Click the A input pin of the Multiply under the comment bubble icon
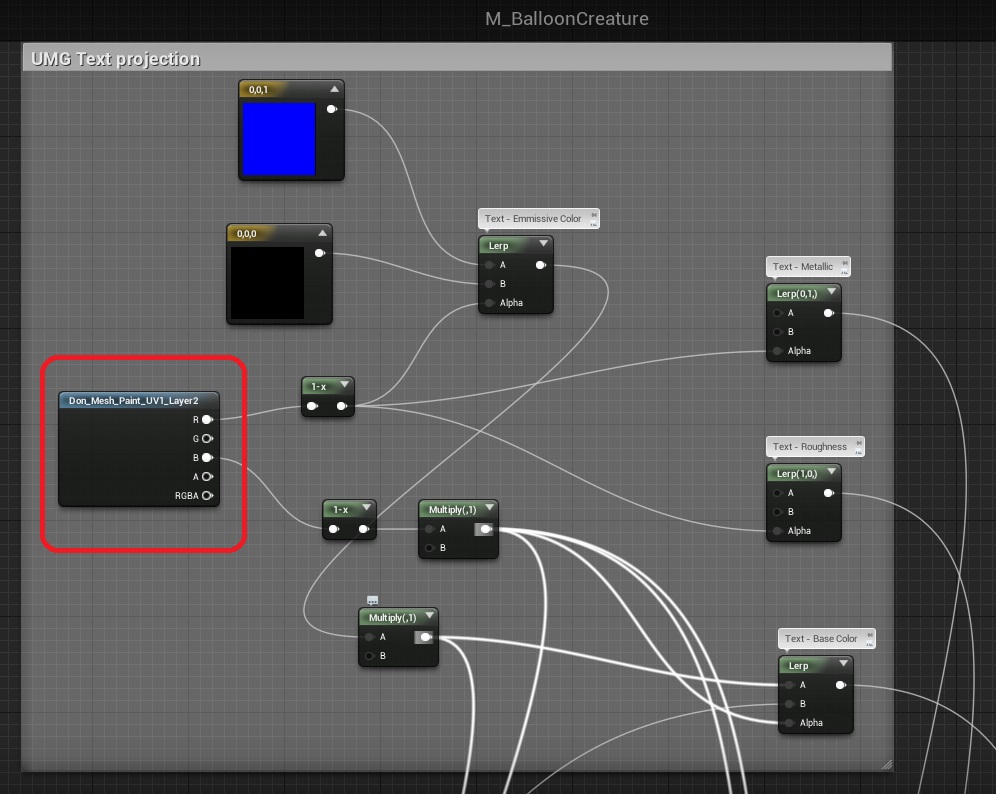Viewport: 996px width, 794px height. coord(370,637)
